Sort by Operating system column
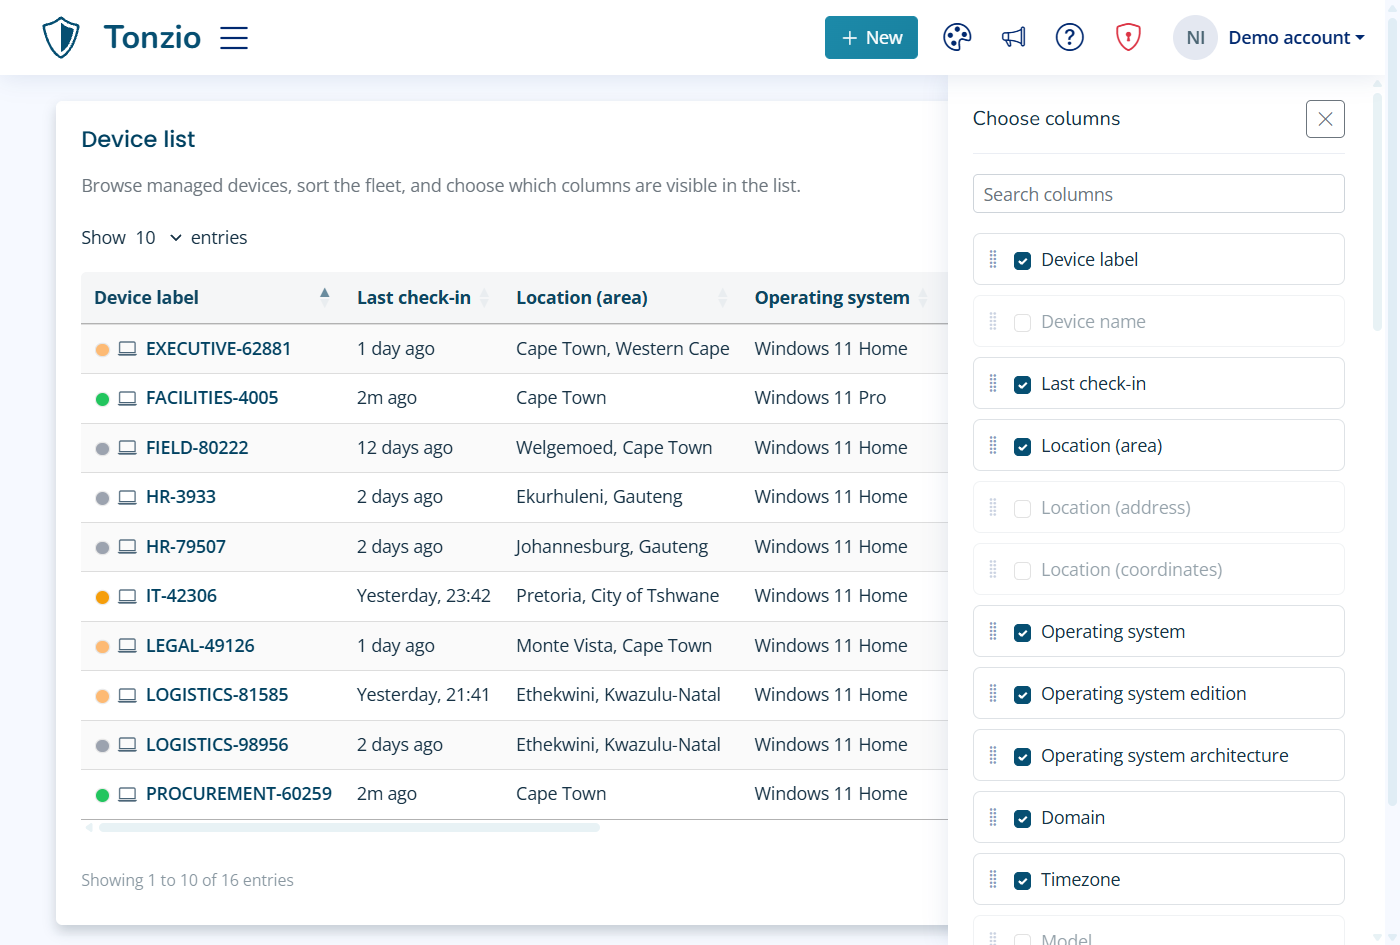 click(x=841, y=298)
